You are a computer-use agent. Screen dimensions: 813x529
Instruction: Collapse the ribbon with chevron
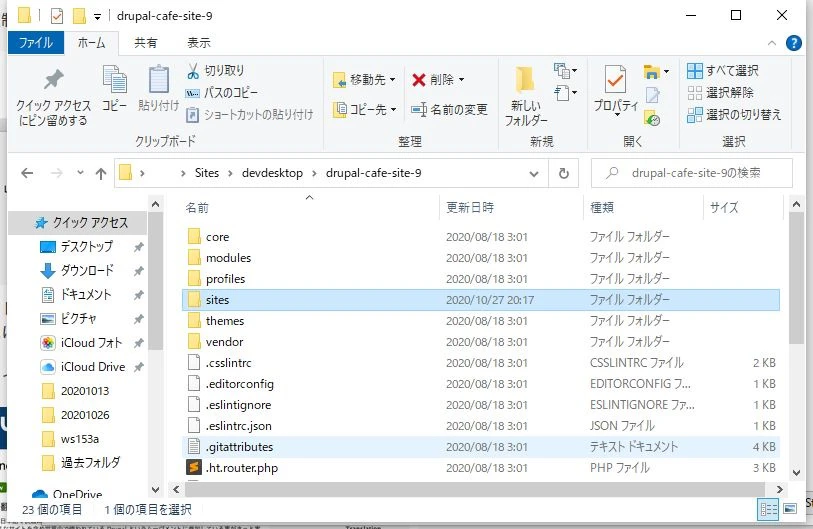click(x=772, y=43)
